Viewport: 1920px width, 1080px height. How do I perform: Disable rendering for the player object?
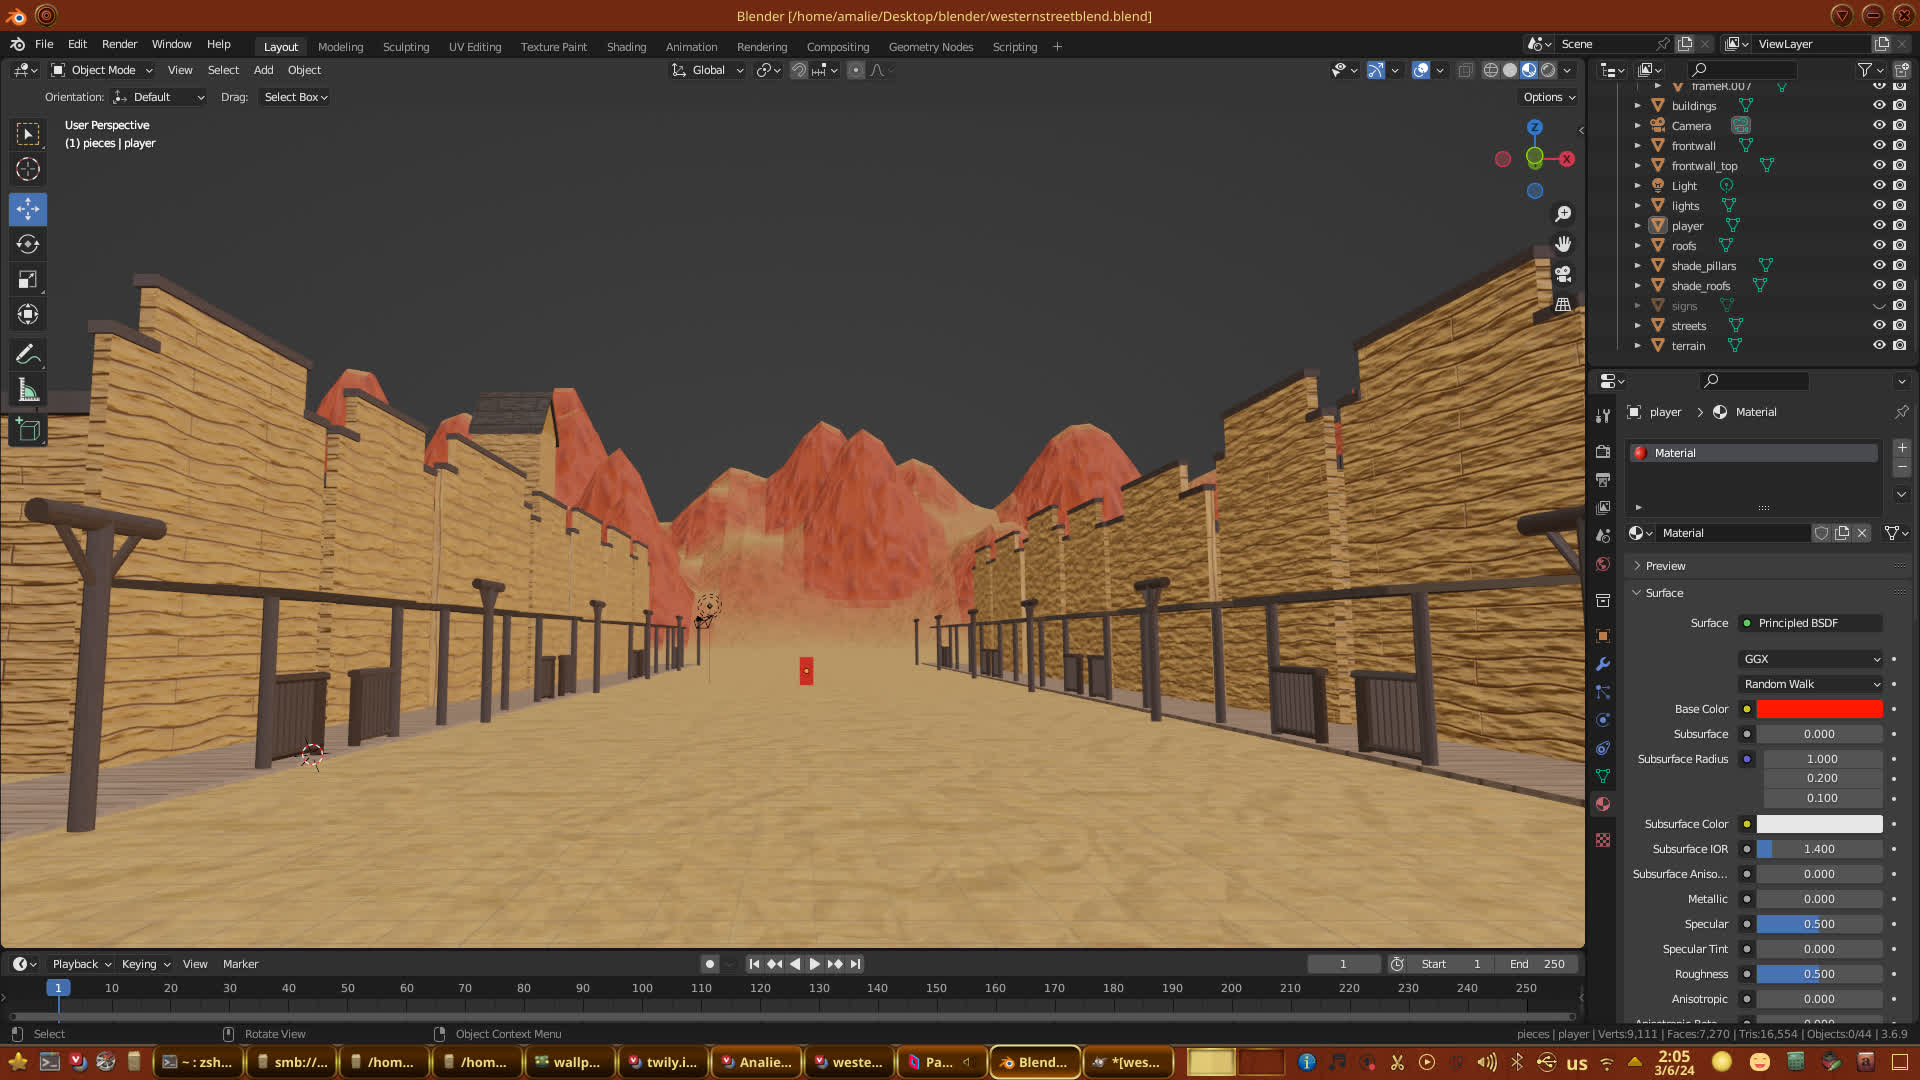point(1900,226)
